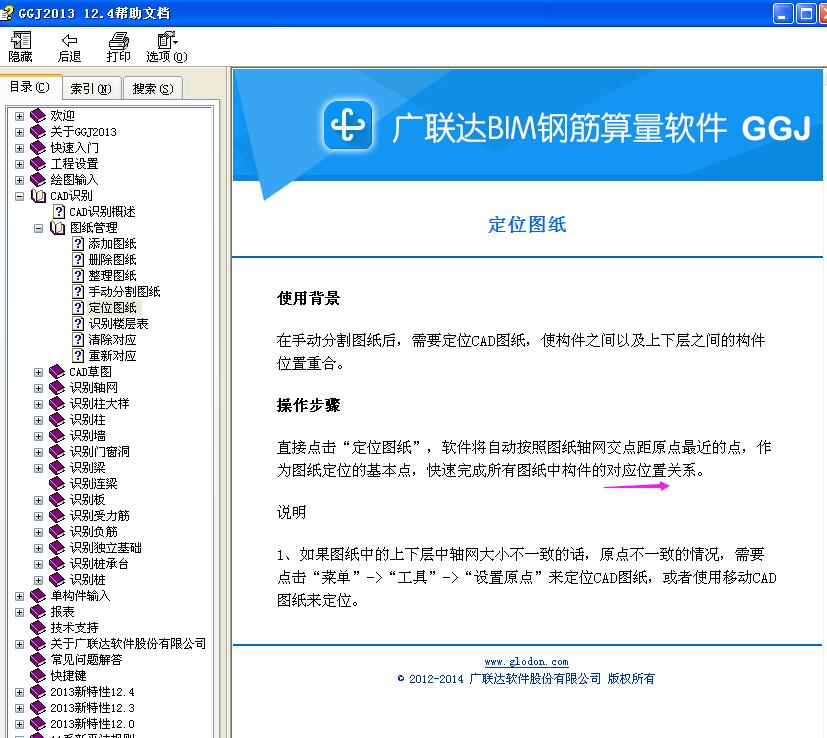
Task: Minimize the help document window
Action: click(x=783, y=13)
